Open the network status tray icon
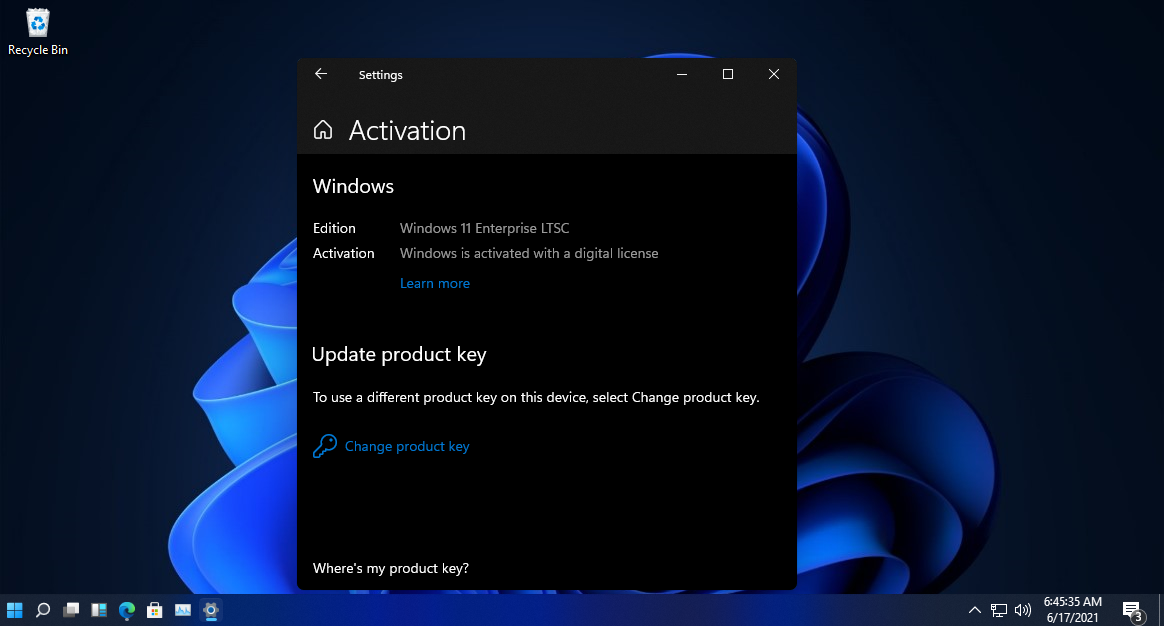This screenshot has height=626, width=1164. [x=999, y=610]
